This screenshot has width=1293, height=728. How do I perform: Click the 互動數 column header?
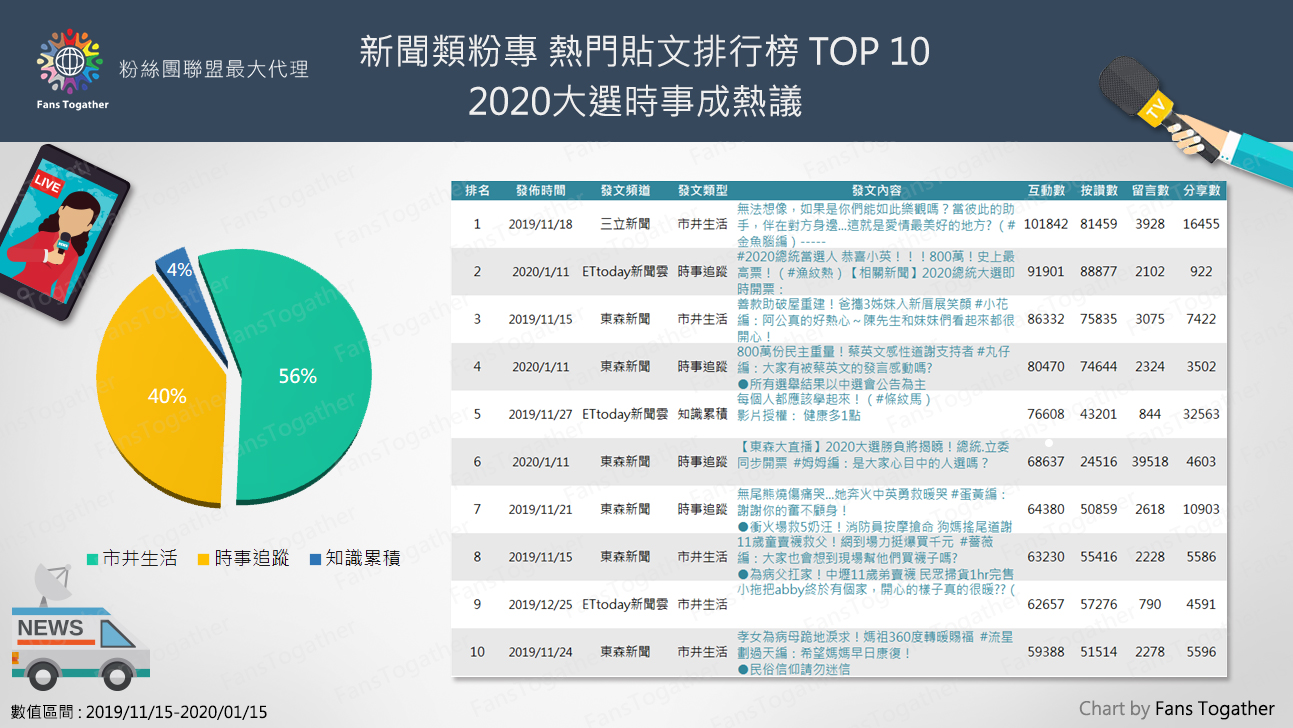(1046, 190)
